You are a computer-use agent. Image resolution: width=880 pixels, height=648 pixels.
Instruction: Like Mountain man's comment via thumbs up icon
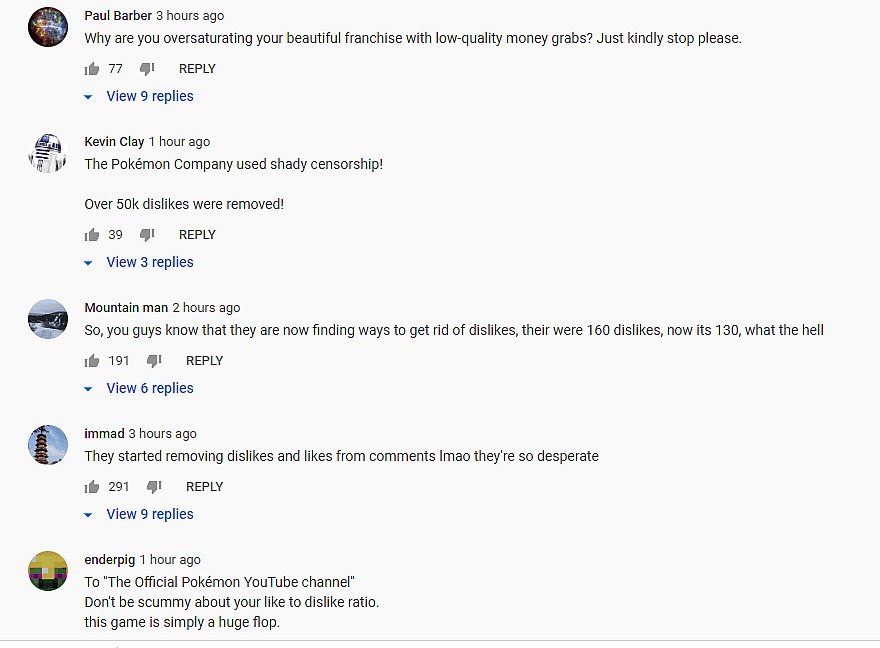click(91, 360)
